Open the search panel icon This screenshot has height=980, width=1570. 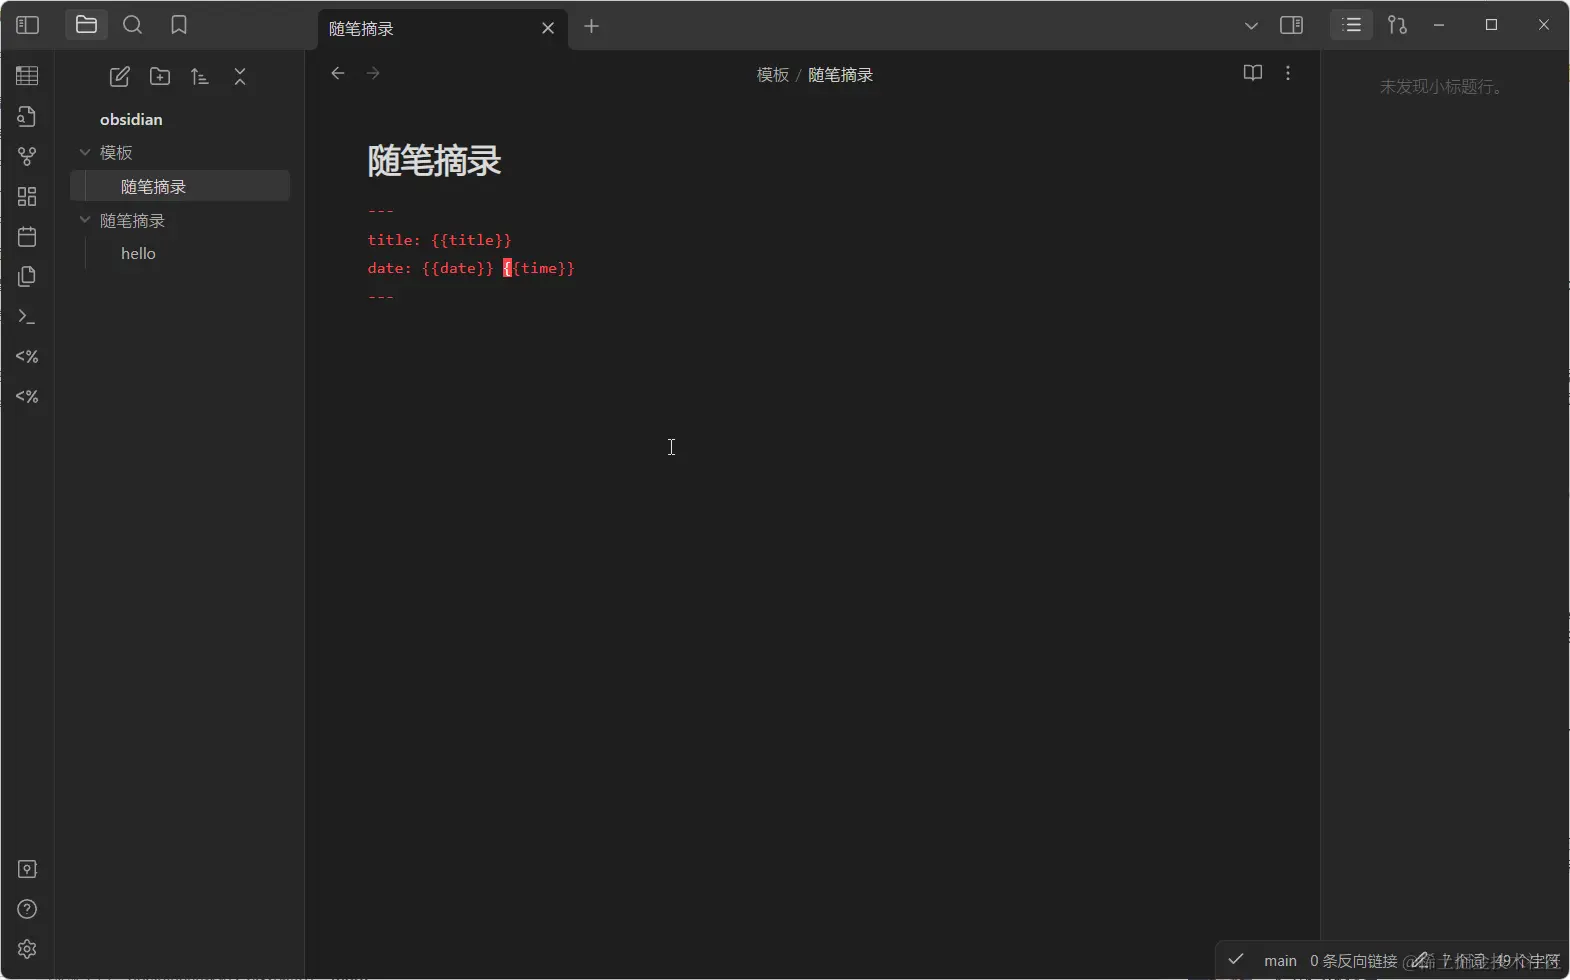tap(132, 25)
